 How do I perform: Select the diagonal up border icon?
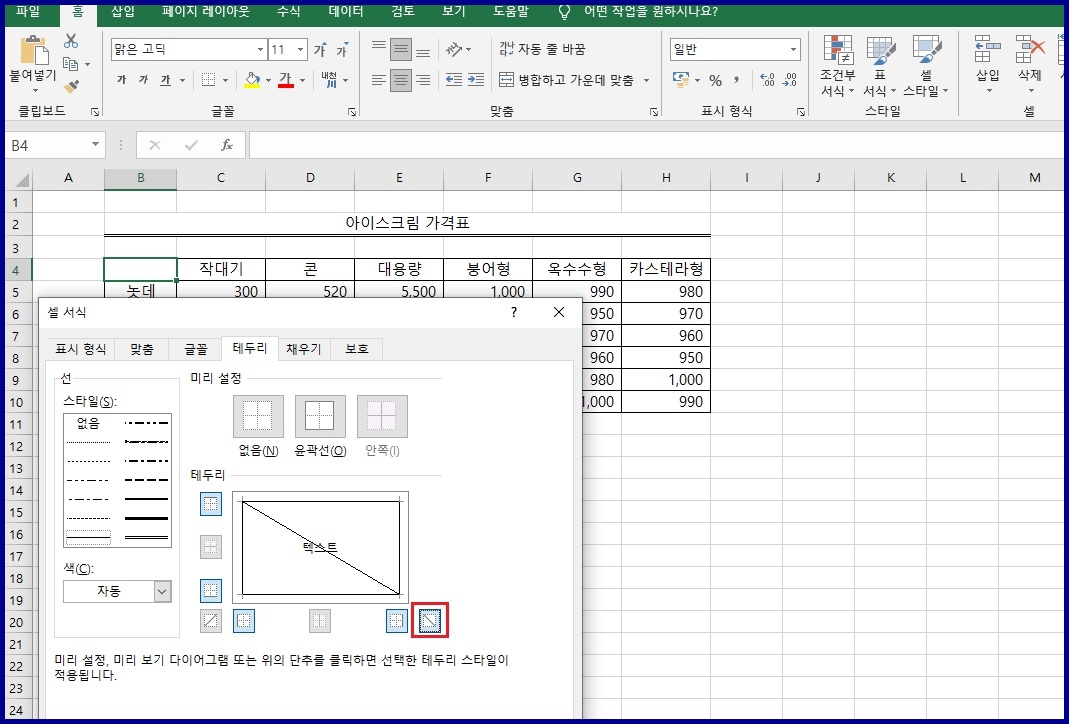210,620
